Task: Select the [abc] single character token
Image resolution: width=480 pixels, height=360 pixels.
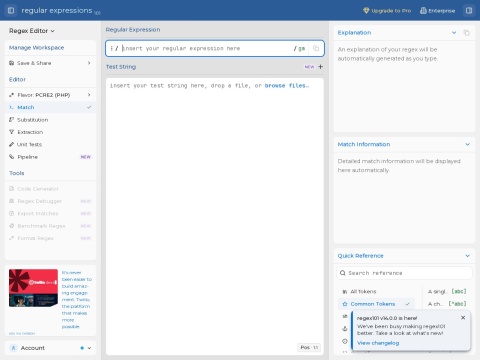Action: click(x=448, y=291)
